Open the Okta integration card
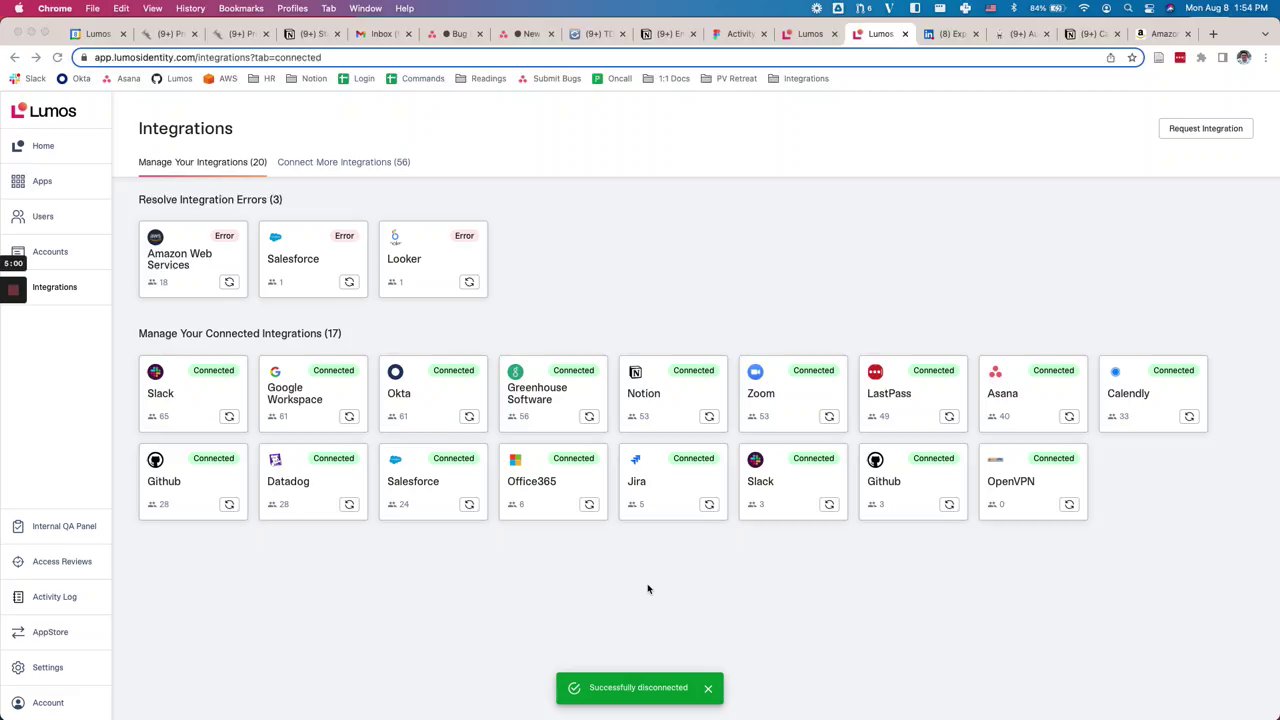 coord(433,393)
